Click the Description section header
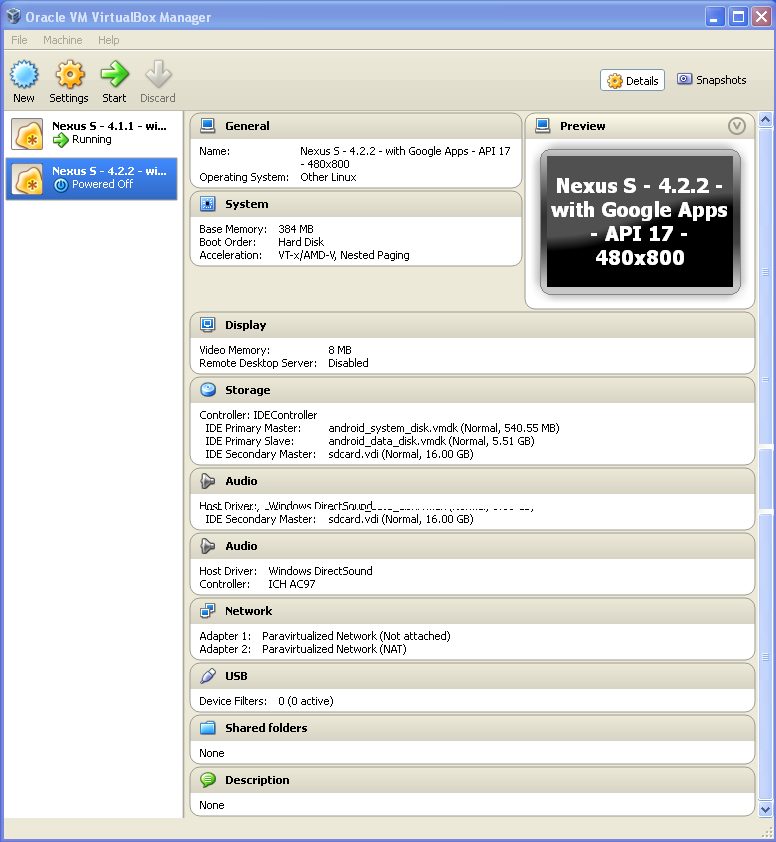The width and height of the screenshot is (776, 842). (x=472, y=780)
